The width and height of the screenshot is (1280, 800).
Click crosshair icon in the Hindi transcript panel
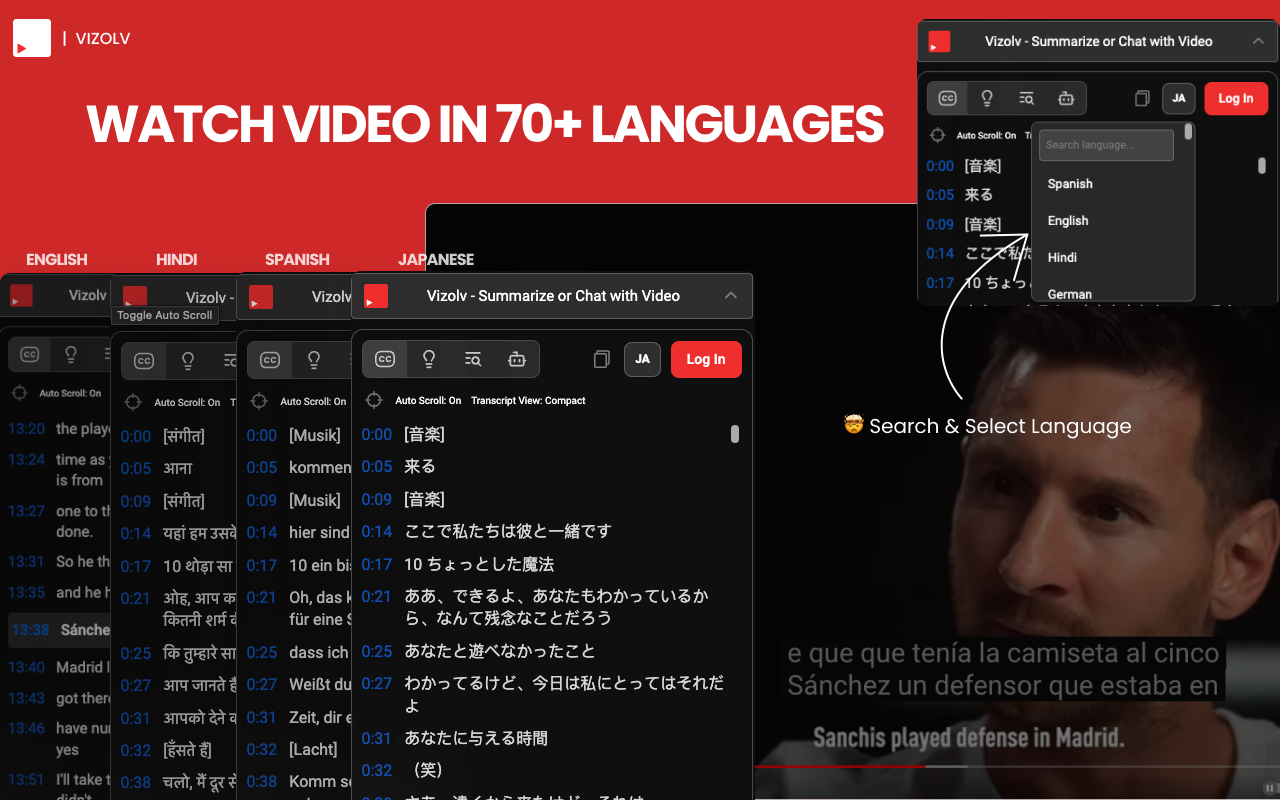point(133,402)
